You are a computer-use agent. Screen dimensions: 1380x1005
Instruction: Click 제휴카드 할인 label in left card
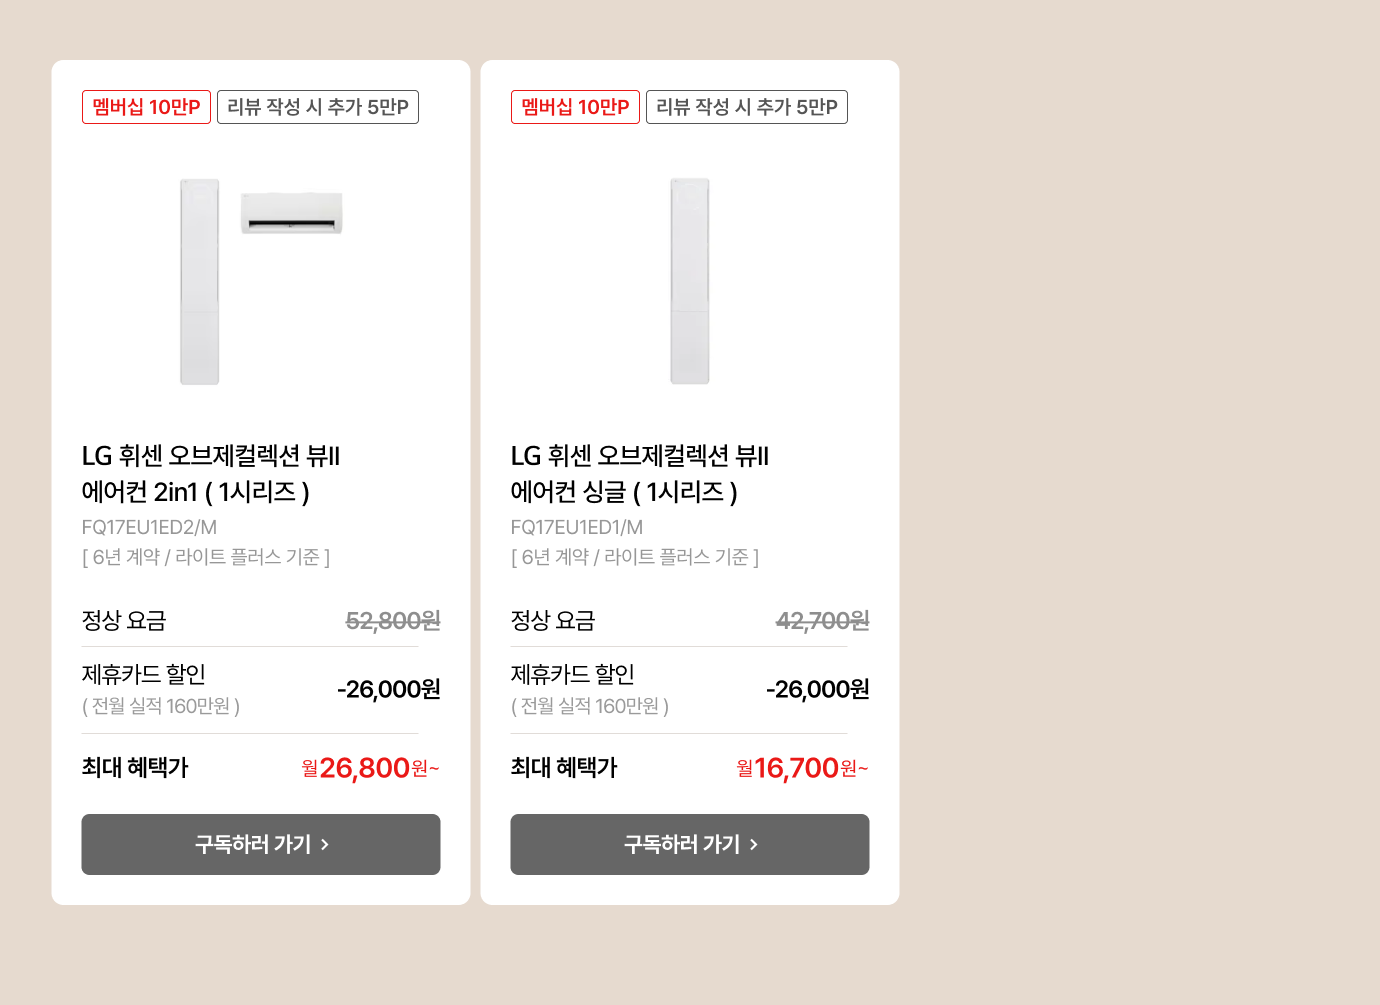coord(144,674)
